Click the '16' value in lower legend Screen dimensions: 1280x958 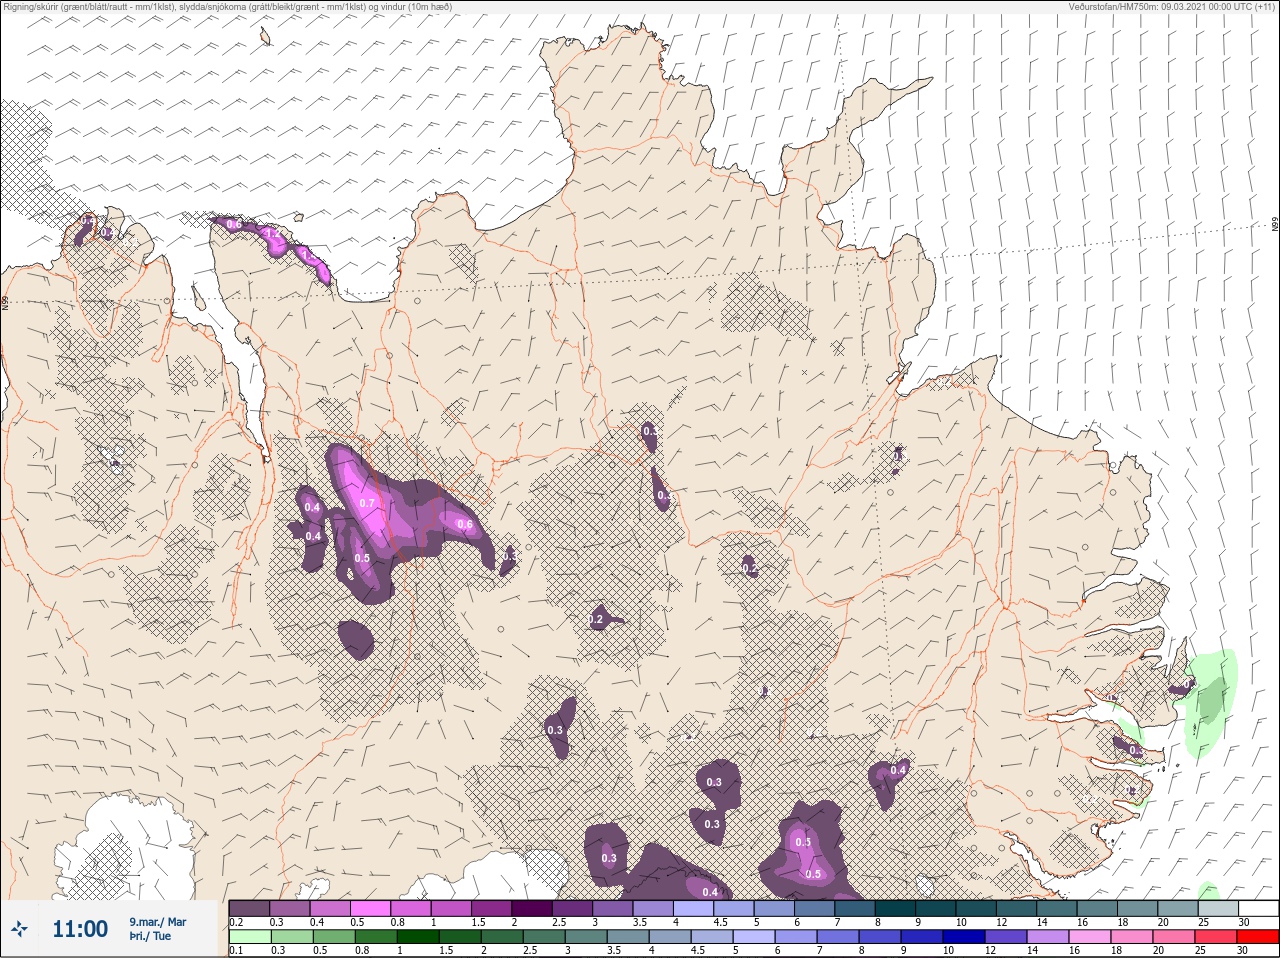click(x=1075, y=950)
